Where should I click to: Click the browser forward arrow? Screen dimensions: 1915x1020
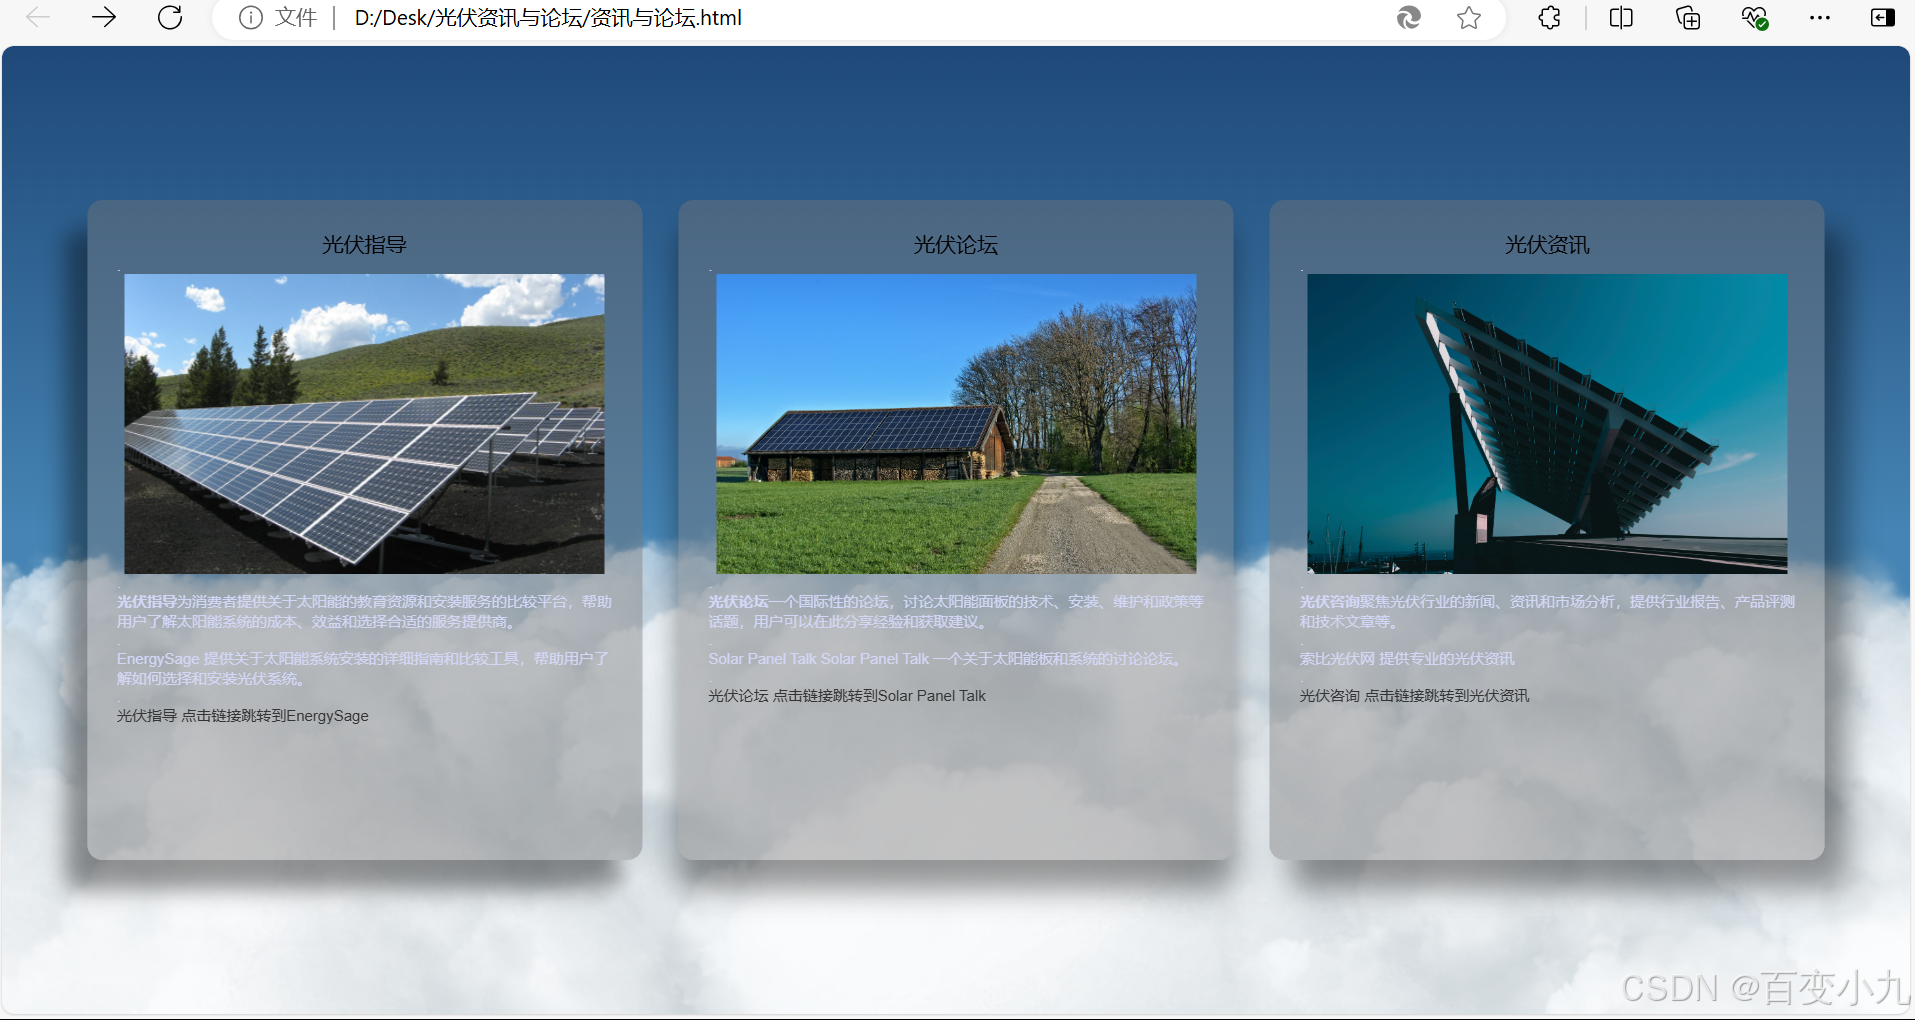(x=104, y=18)
